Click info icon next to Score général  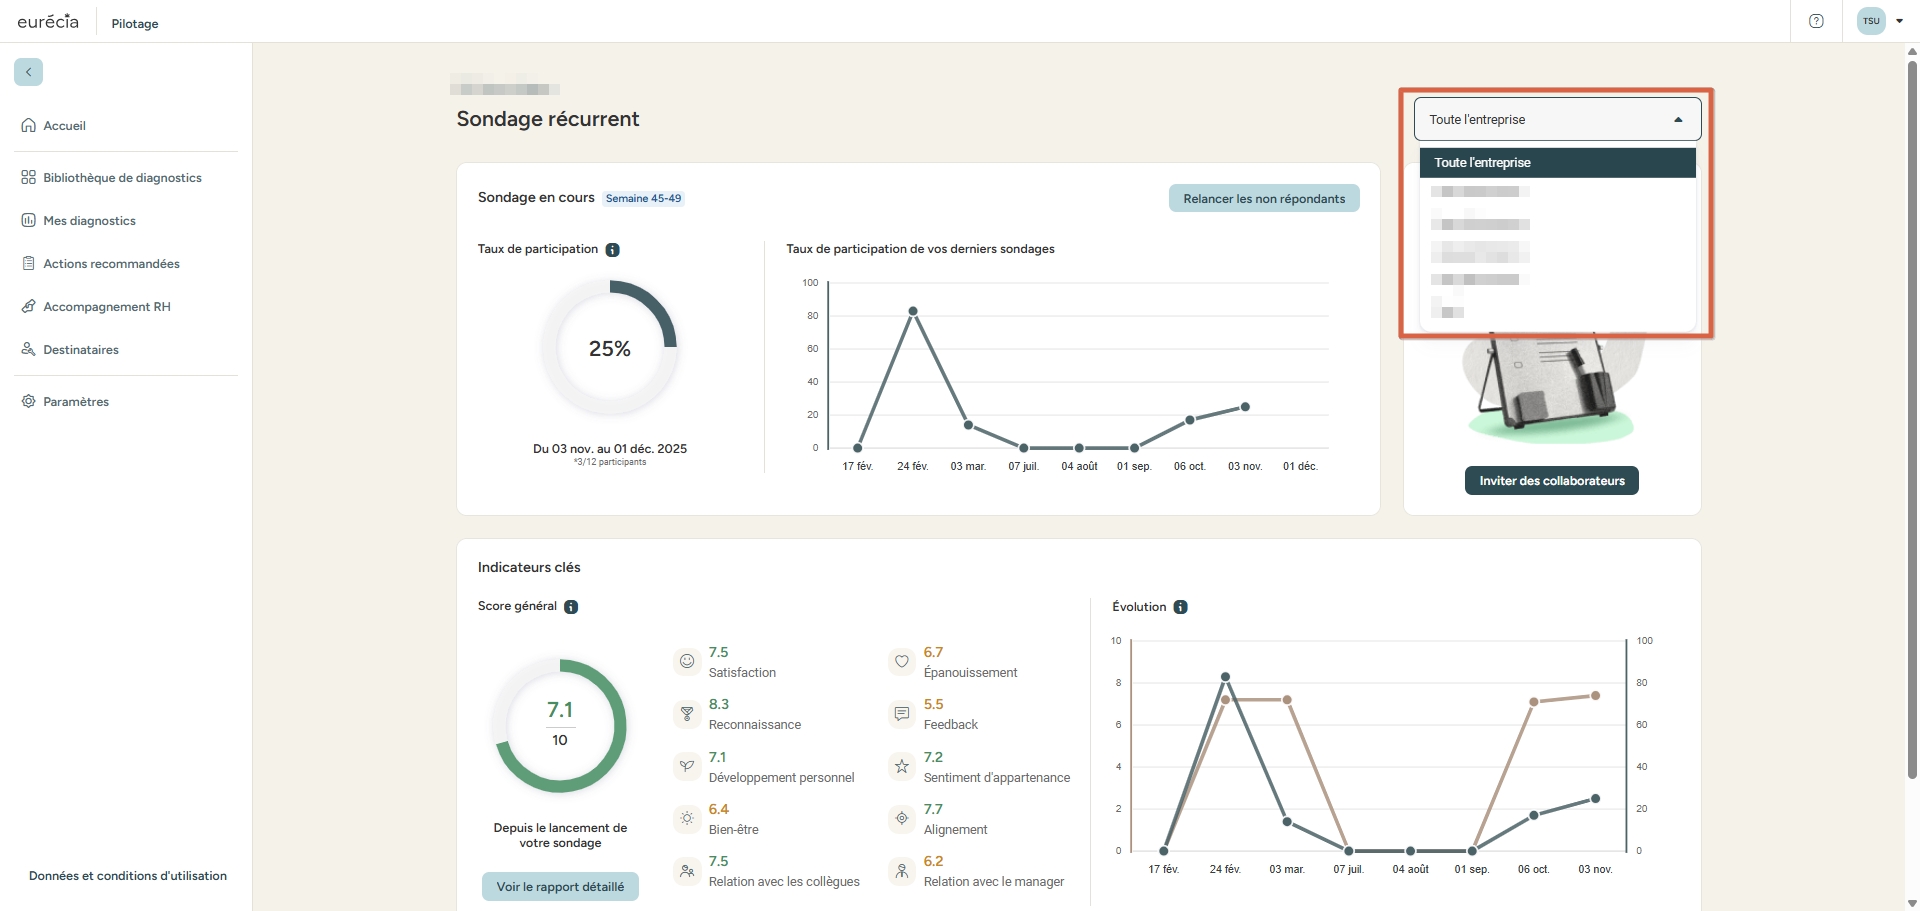571,607
